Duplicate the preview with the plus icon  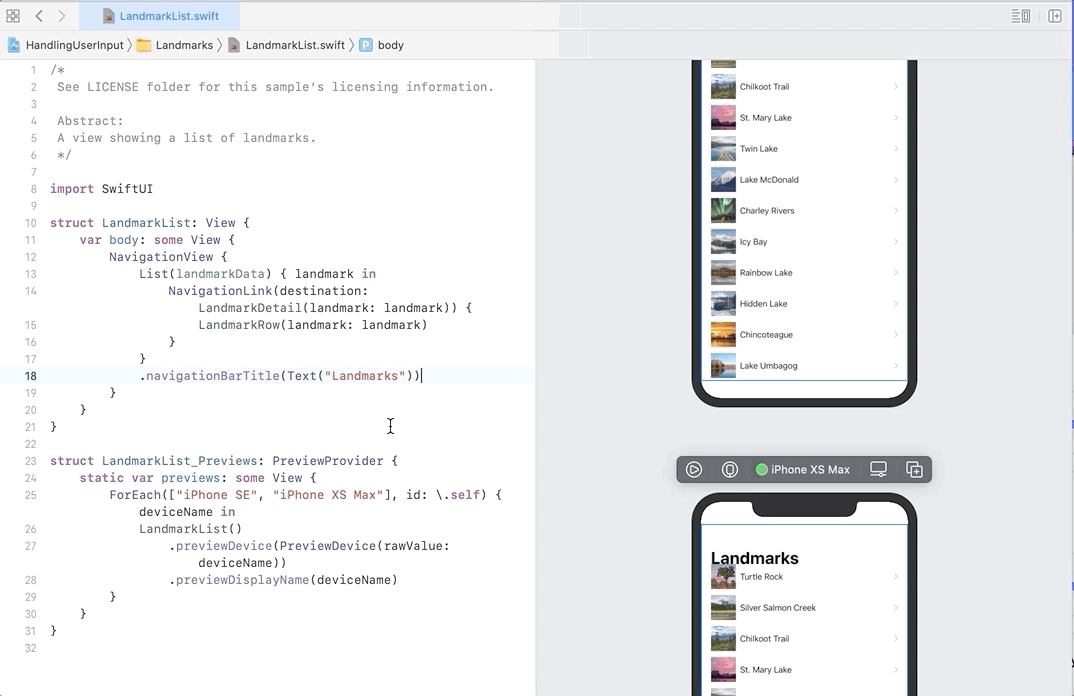coord(914,469)
